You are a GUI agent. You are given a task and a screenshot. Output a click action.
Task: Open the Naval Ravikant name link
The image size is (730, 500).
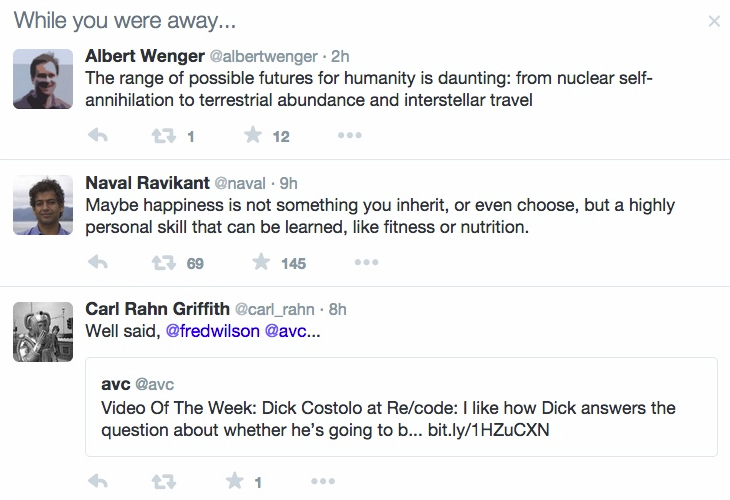click(147, 183)
